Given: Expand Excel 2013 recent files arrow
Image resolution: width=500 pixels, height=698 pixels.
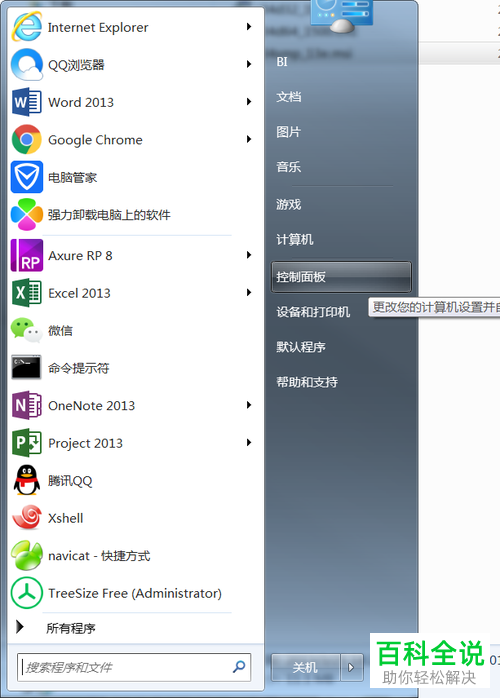Looking at the screenshot, I should [x=249, y=292].
